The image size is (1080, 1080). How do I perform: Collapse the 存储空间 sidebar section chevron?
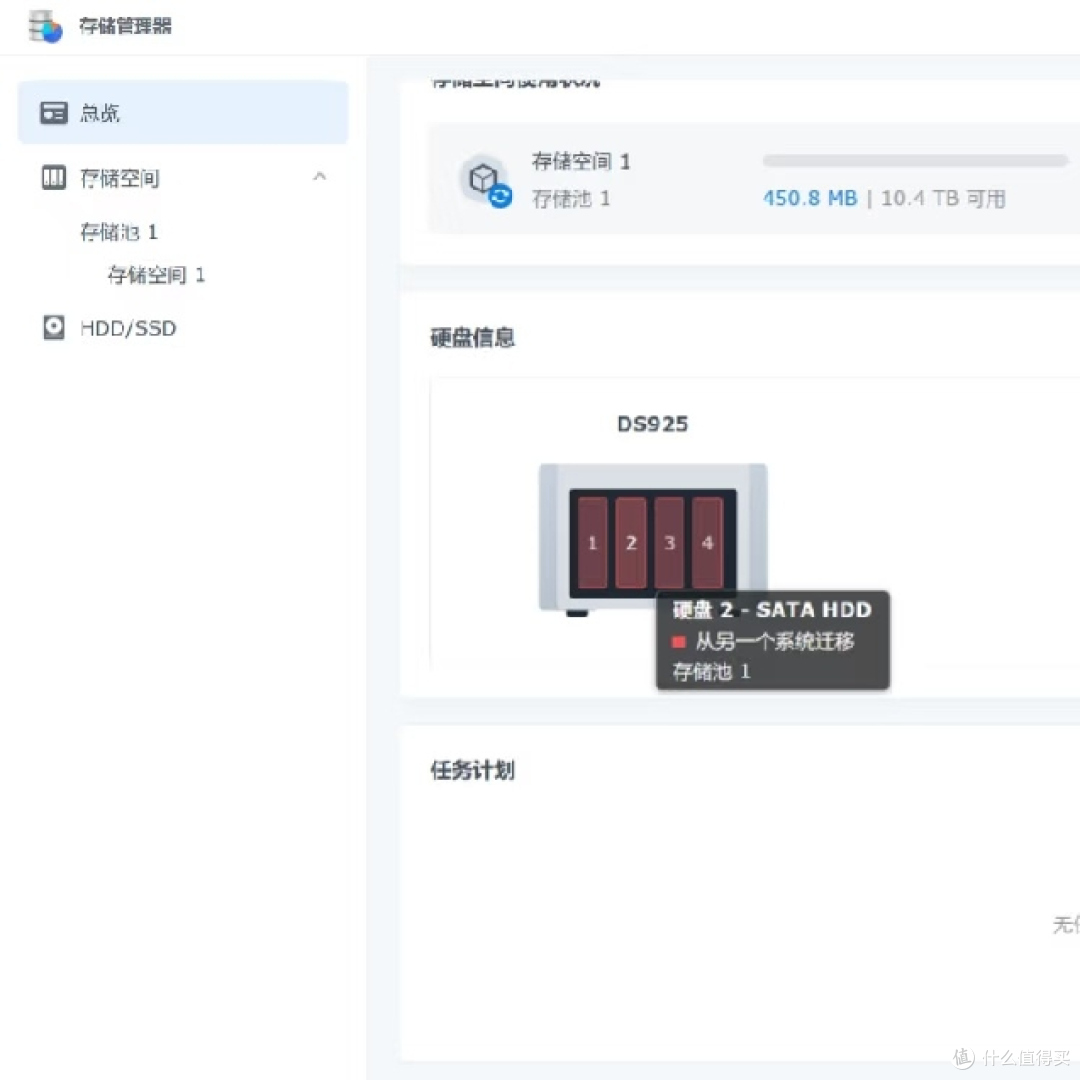320,177
